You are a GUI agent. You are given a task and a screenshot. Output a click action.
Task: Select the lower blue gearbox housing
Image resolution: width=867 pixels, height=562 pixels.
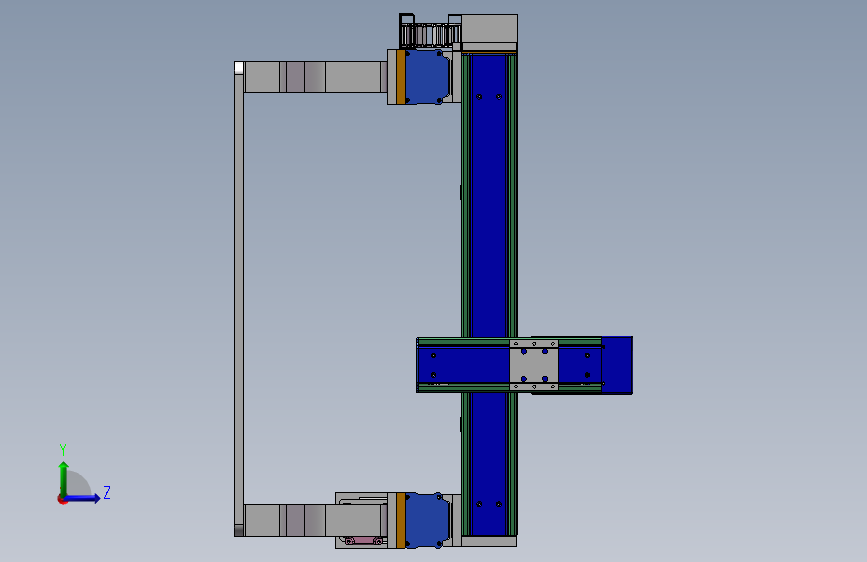pyautogui.click(x=427, y=520)
